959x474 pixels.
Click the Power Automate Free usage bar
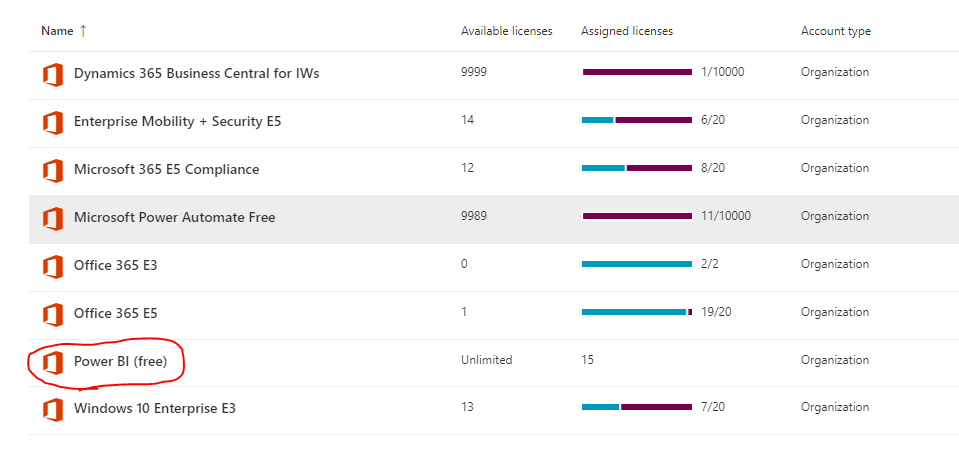[637, 216]
